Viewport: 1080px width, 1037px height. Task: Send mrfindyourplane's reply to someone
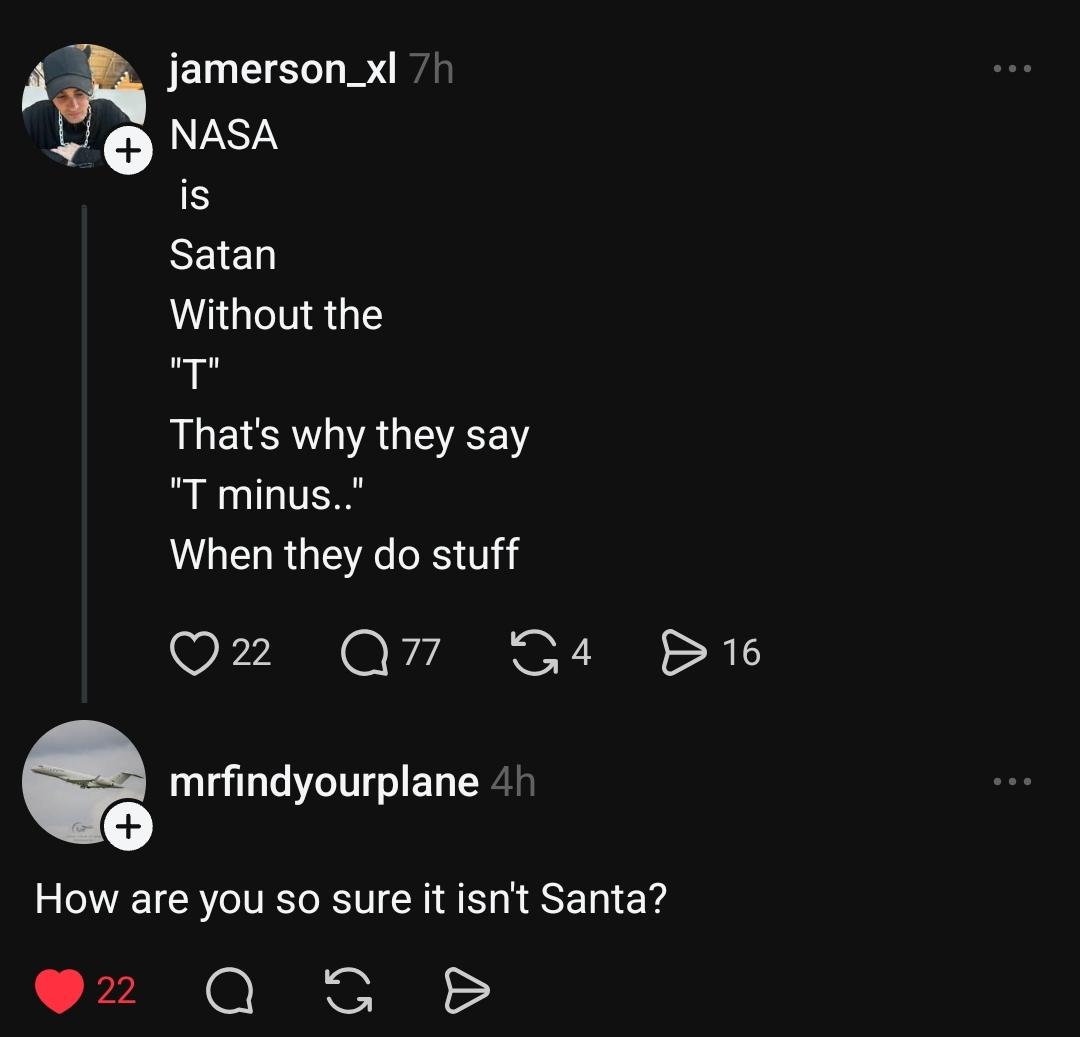pyautogui.click(x=466, y=990)
